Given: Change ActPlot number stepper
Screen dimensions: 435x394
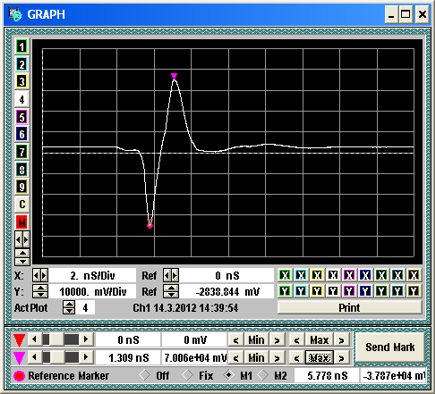Looking at the screenshot, I should coord(69,307).
